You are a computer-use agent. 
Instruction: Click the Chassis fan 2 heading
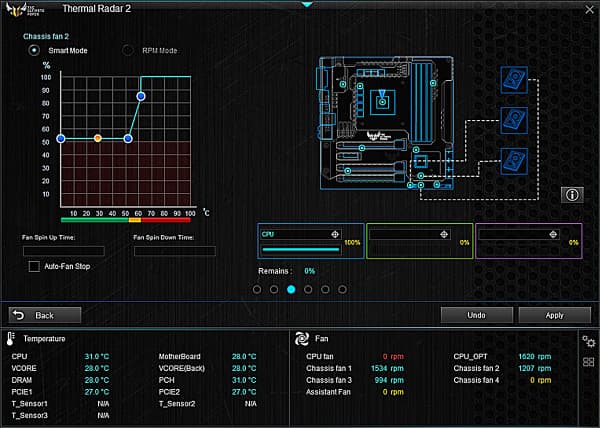46,36
